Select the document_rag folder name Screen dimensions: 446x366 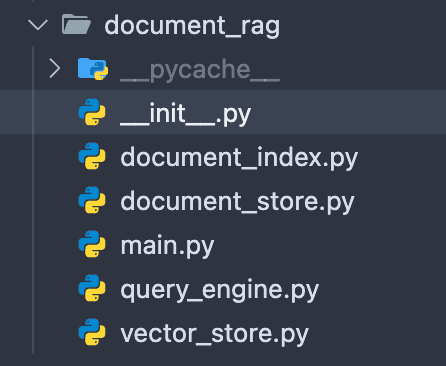(x=192, y=26)
